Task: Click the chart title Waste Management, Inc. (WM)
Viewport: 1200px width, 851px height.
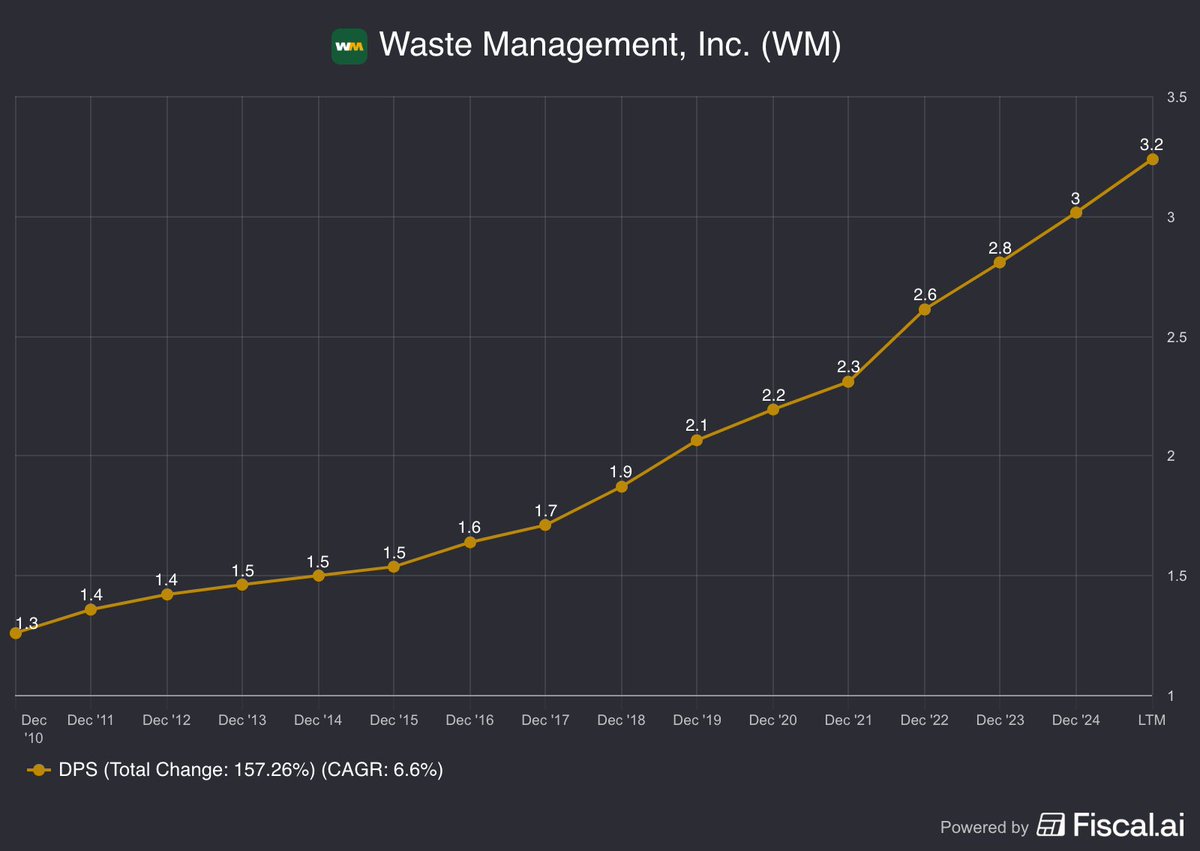Action: (x=612, y=45)
